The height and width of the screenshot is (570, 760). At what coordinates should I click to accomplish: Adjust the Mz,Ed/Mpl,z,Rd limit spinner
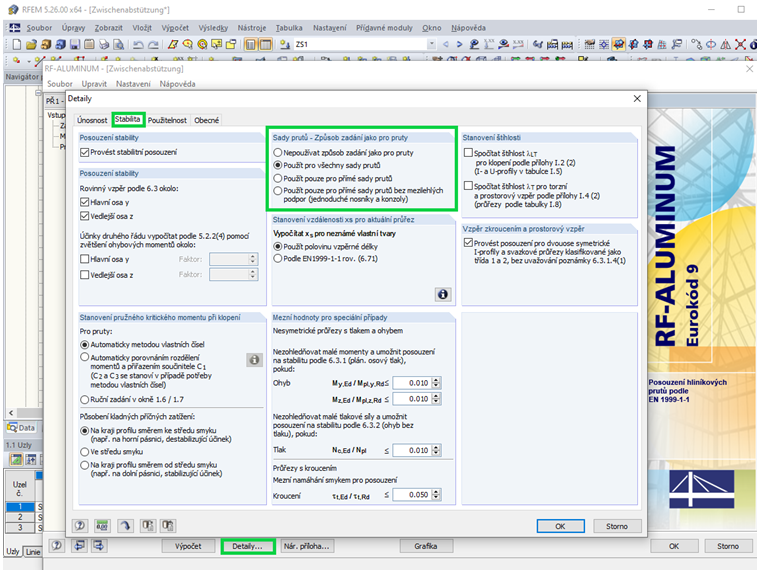436,399
